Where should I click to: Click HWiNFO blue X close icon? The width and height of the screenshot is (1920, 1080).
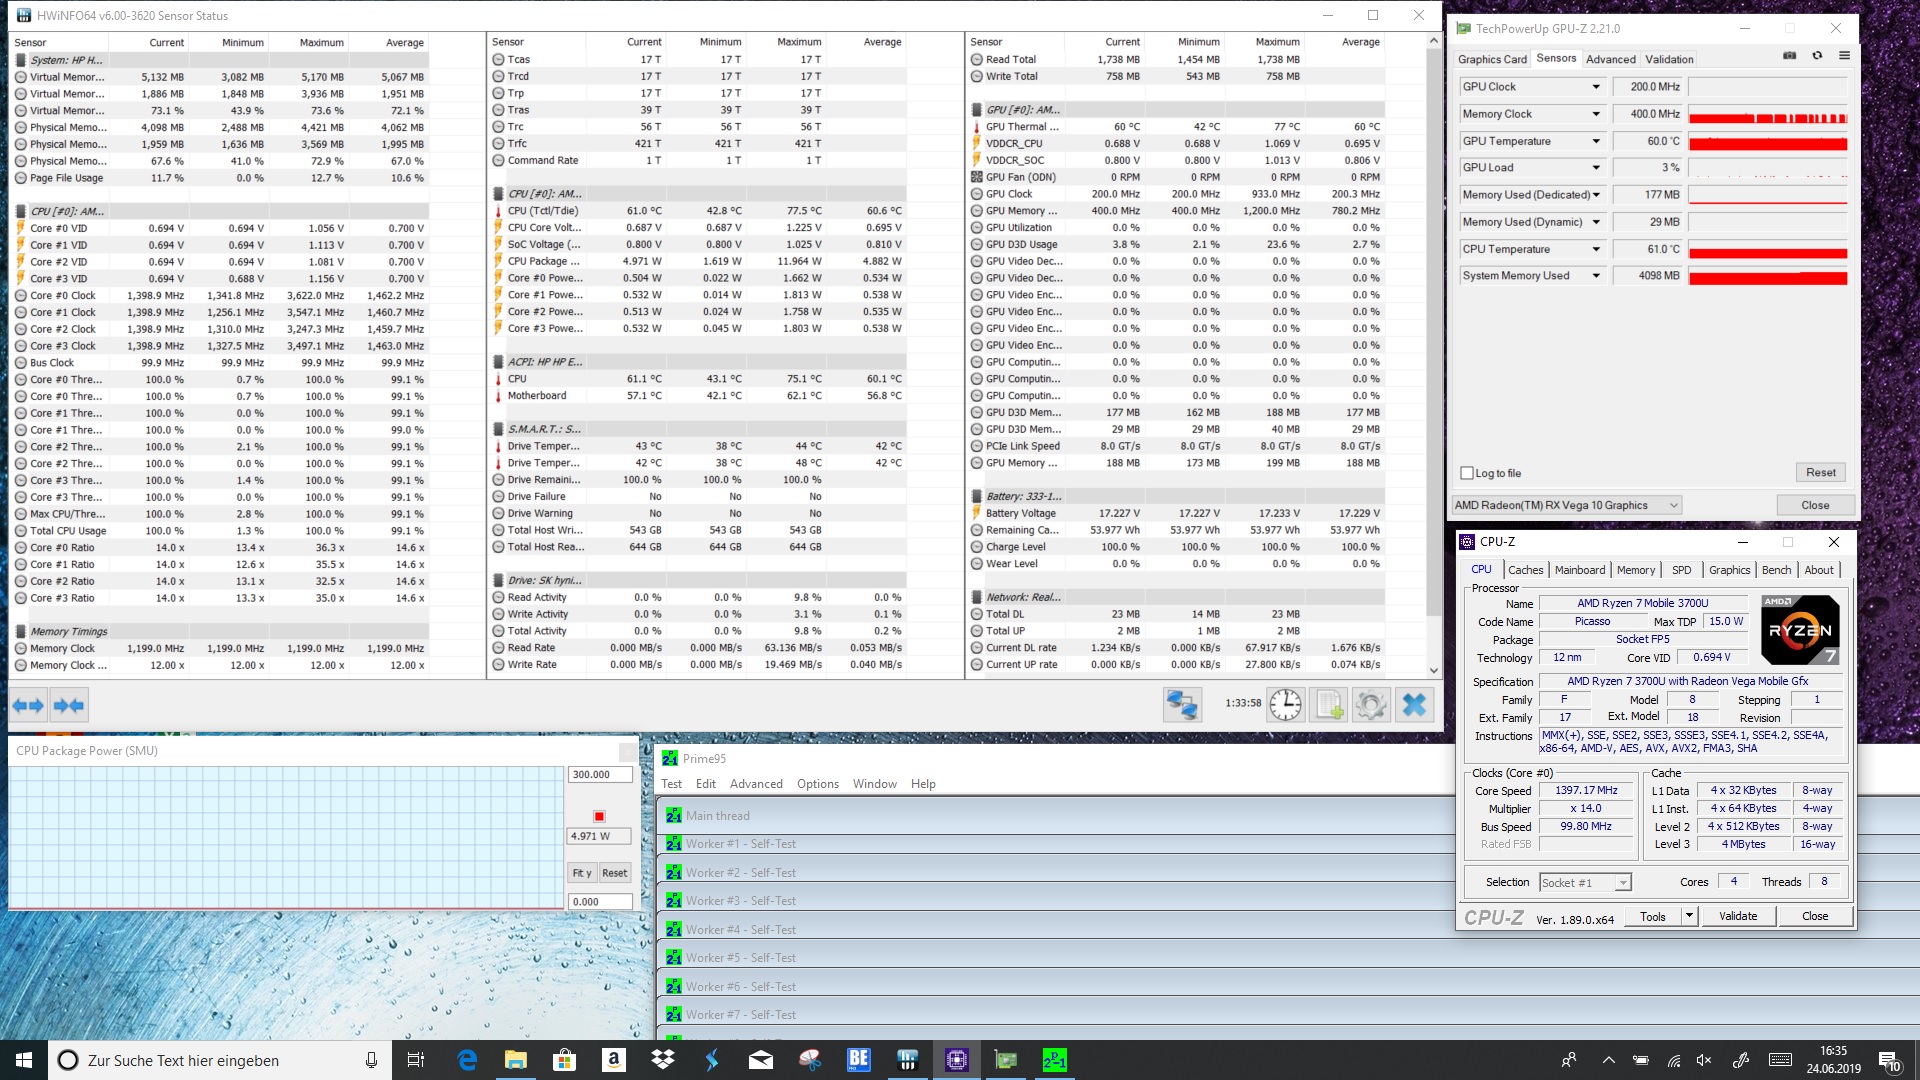coord(1414,705)
